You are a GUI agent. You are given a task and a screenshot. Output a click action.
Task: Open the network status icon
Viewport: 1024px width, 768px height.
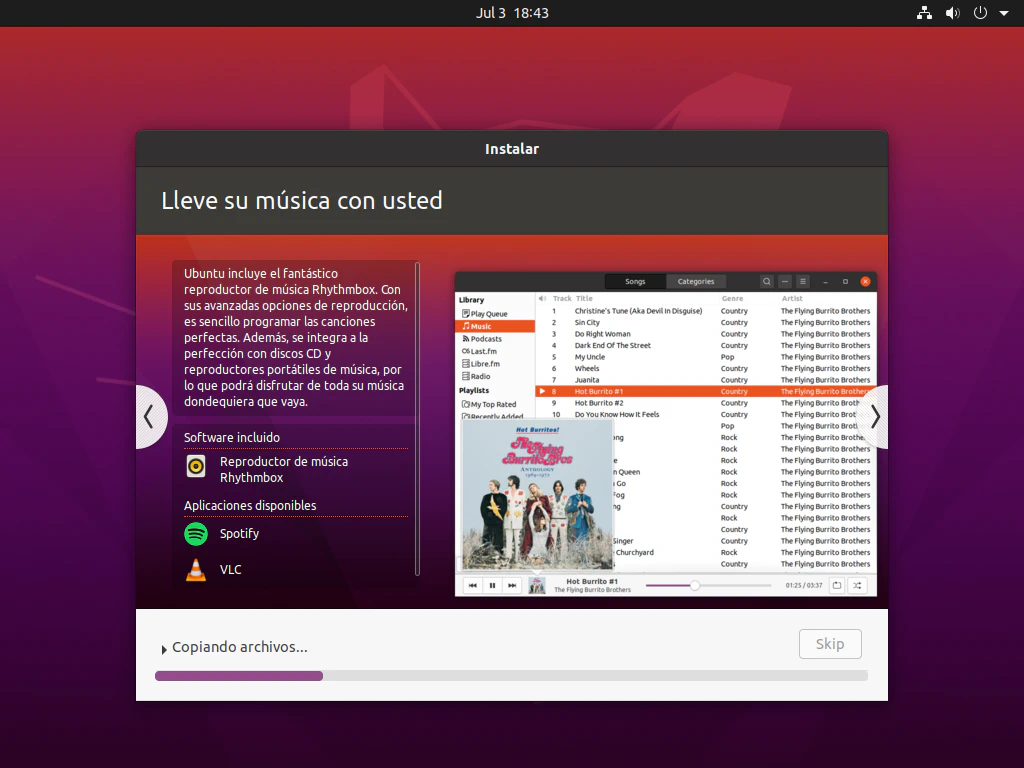click(x=924, y=13)
